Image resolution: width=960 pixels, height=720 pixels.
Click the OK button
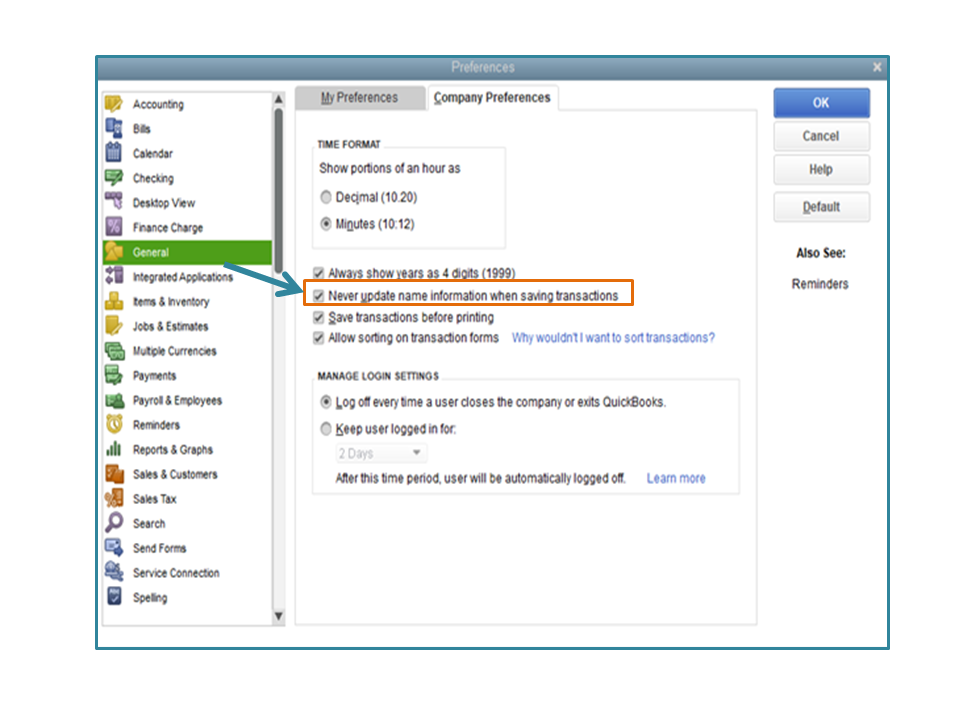click(821, 103)
